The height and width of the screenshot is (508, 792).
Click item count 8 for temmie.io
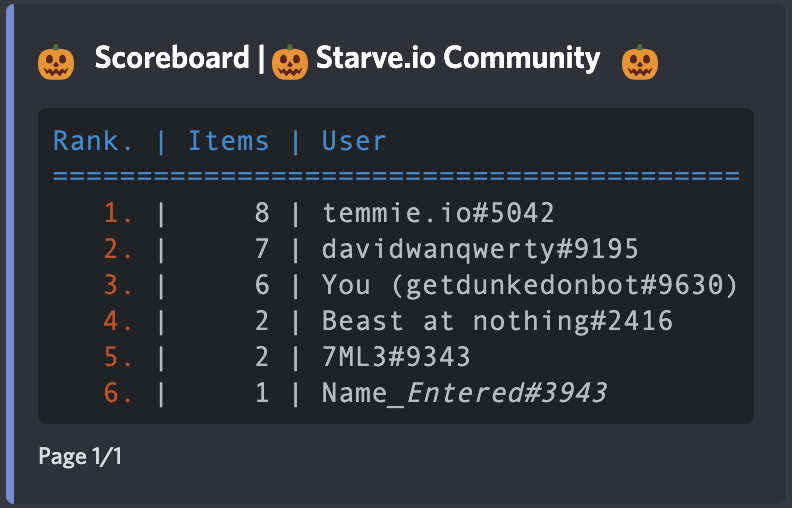262,213
